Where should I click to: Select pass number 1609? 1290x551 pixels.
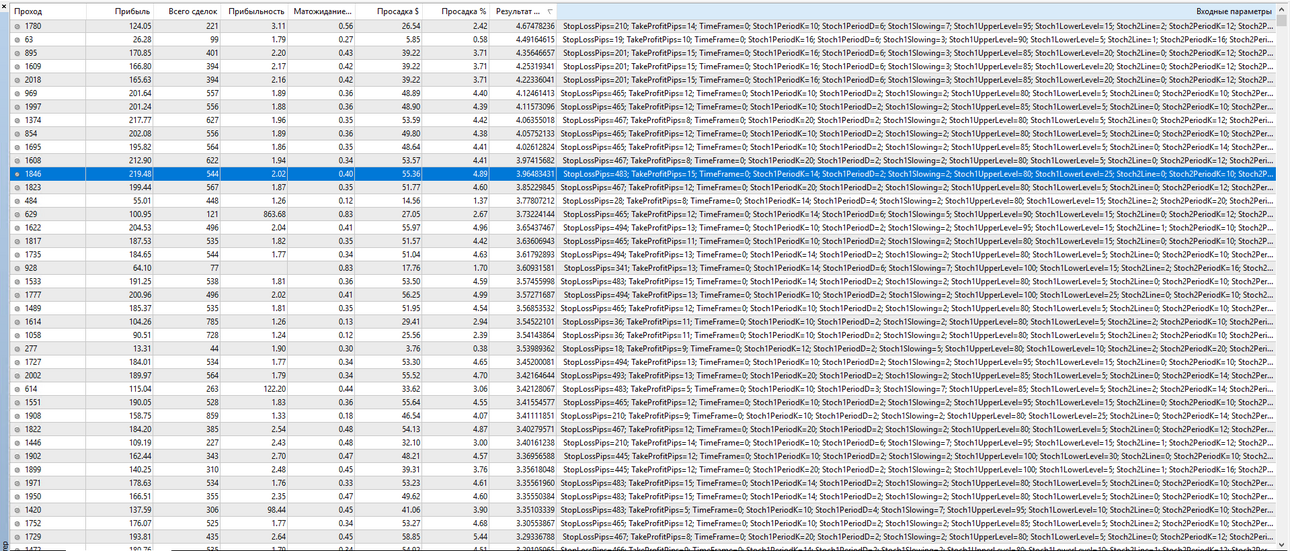(33, 66)
